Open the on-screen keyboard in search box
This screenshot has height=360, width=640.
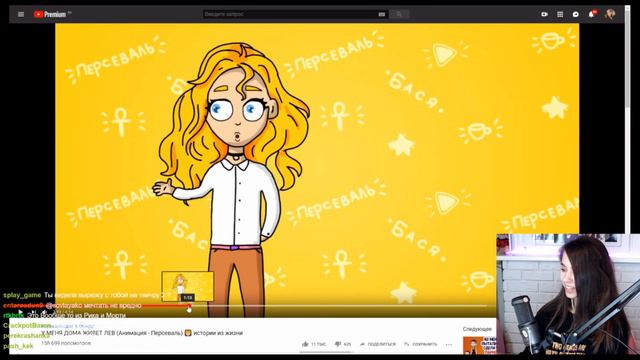[382, 14]
